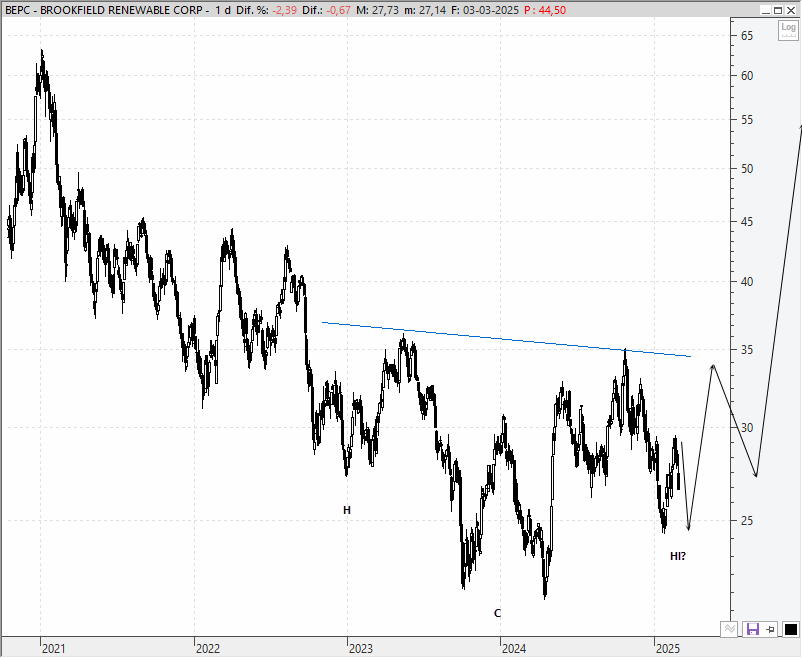The height and width of the screenshot is (658, 802).
Task: Expand the double-chevron panel button
Action: (x=729, y=629)
